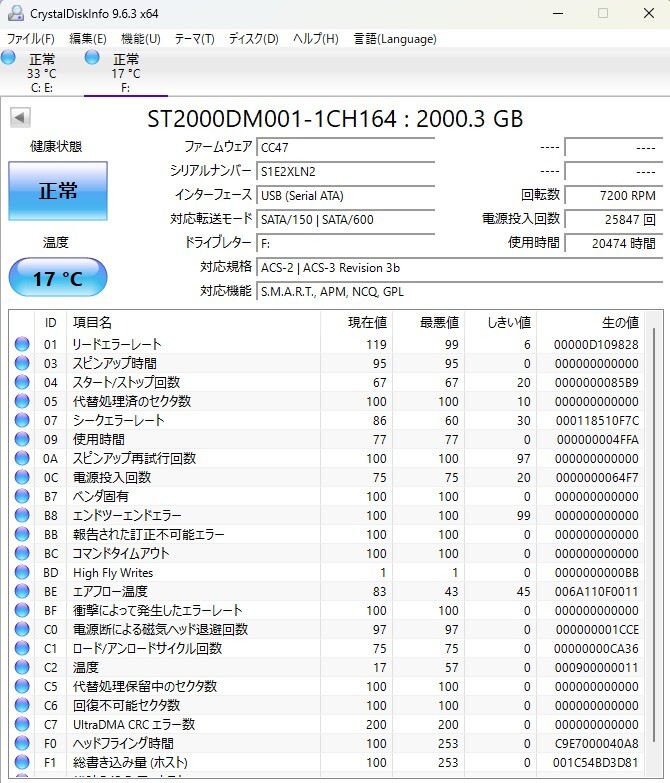Click status circle of row C2 温度
670x783 pixels.
(x=22, y=667)
